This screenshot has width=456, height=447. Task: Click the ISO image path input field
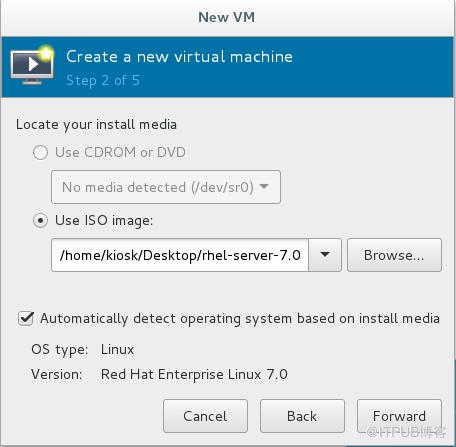point(180,255)
